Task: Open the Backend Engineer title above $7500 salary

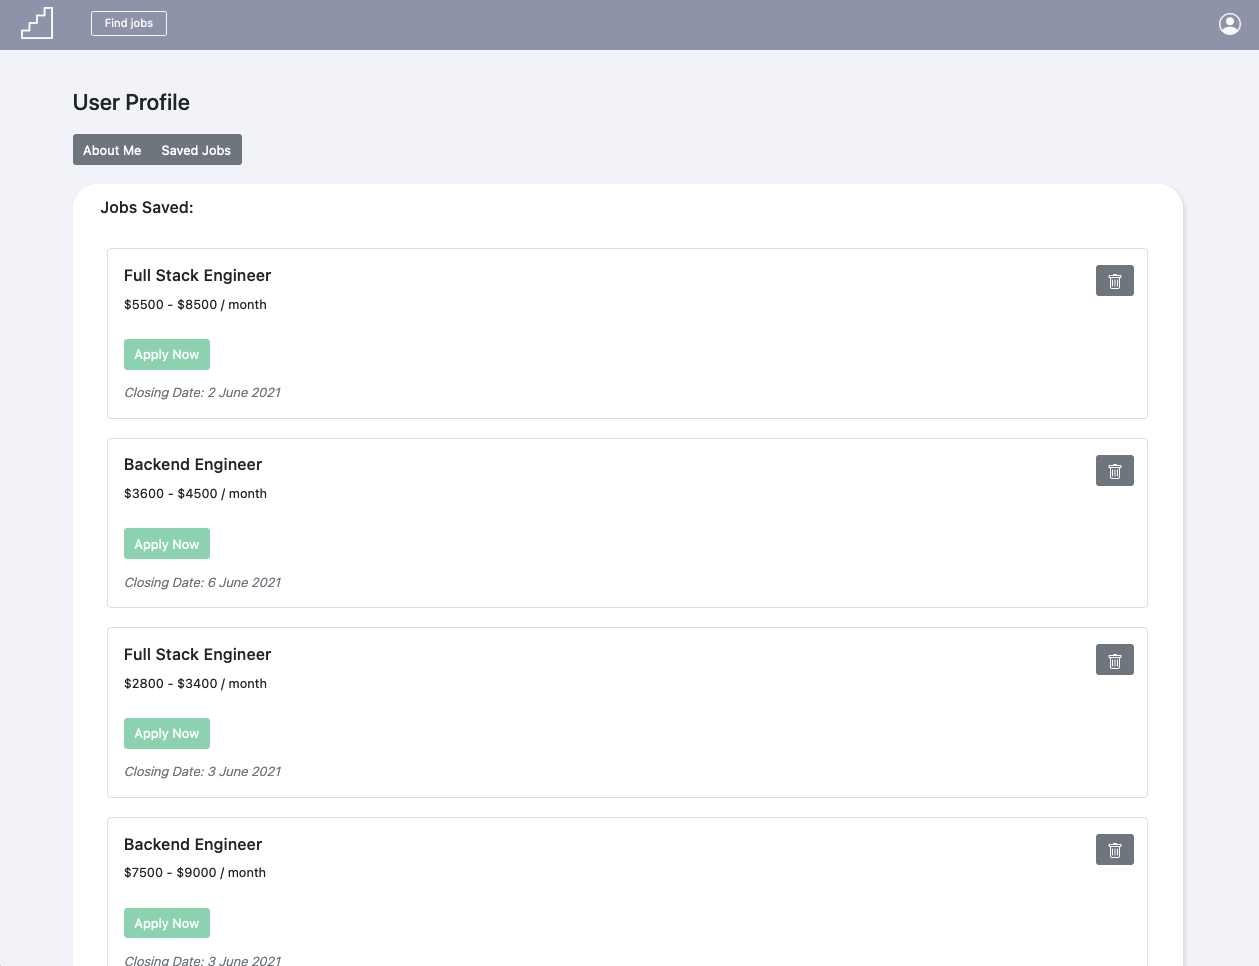Action: coord(193,845)
